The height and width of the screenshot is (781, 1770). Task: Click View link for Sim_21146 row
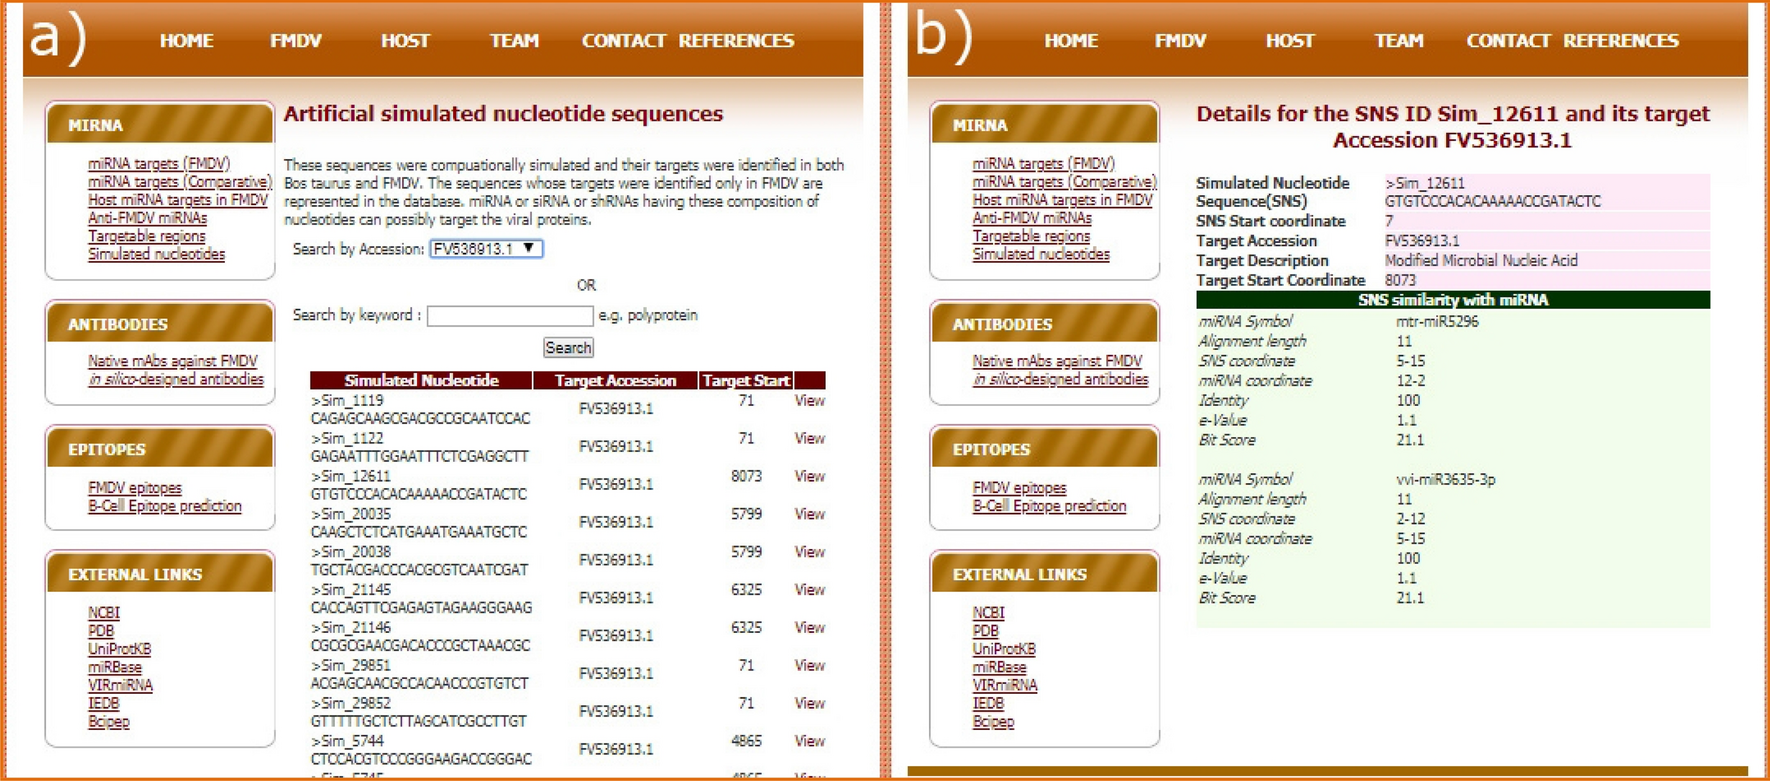tap(810, 629)
